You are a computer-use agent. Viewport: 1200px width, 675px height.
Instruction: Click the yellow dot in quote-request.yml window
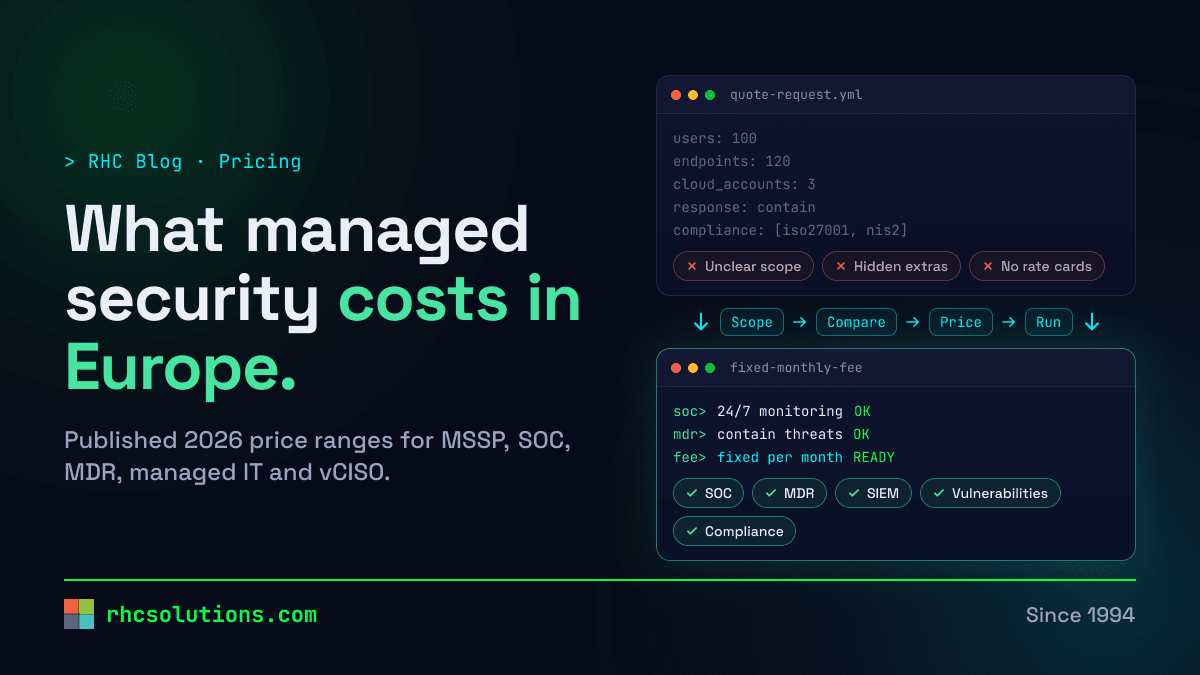(x=693, y=95)
